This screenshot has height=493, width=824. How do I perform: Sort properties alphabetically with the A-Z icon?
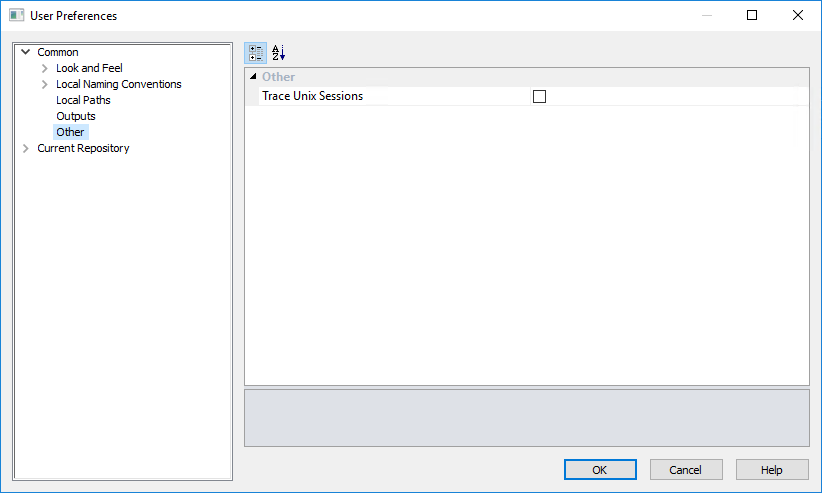click(279, 53)
